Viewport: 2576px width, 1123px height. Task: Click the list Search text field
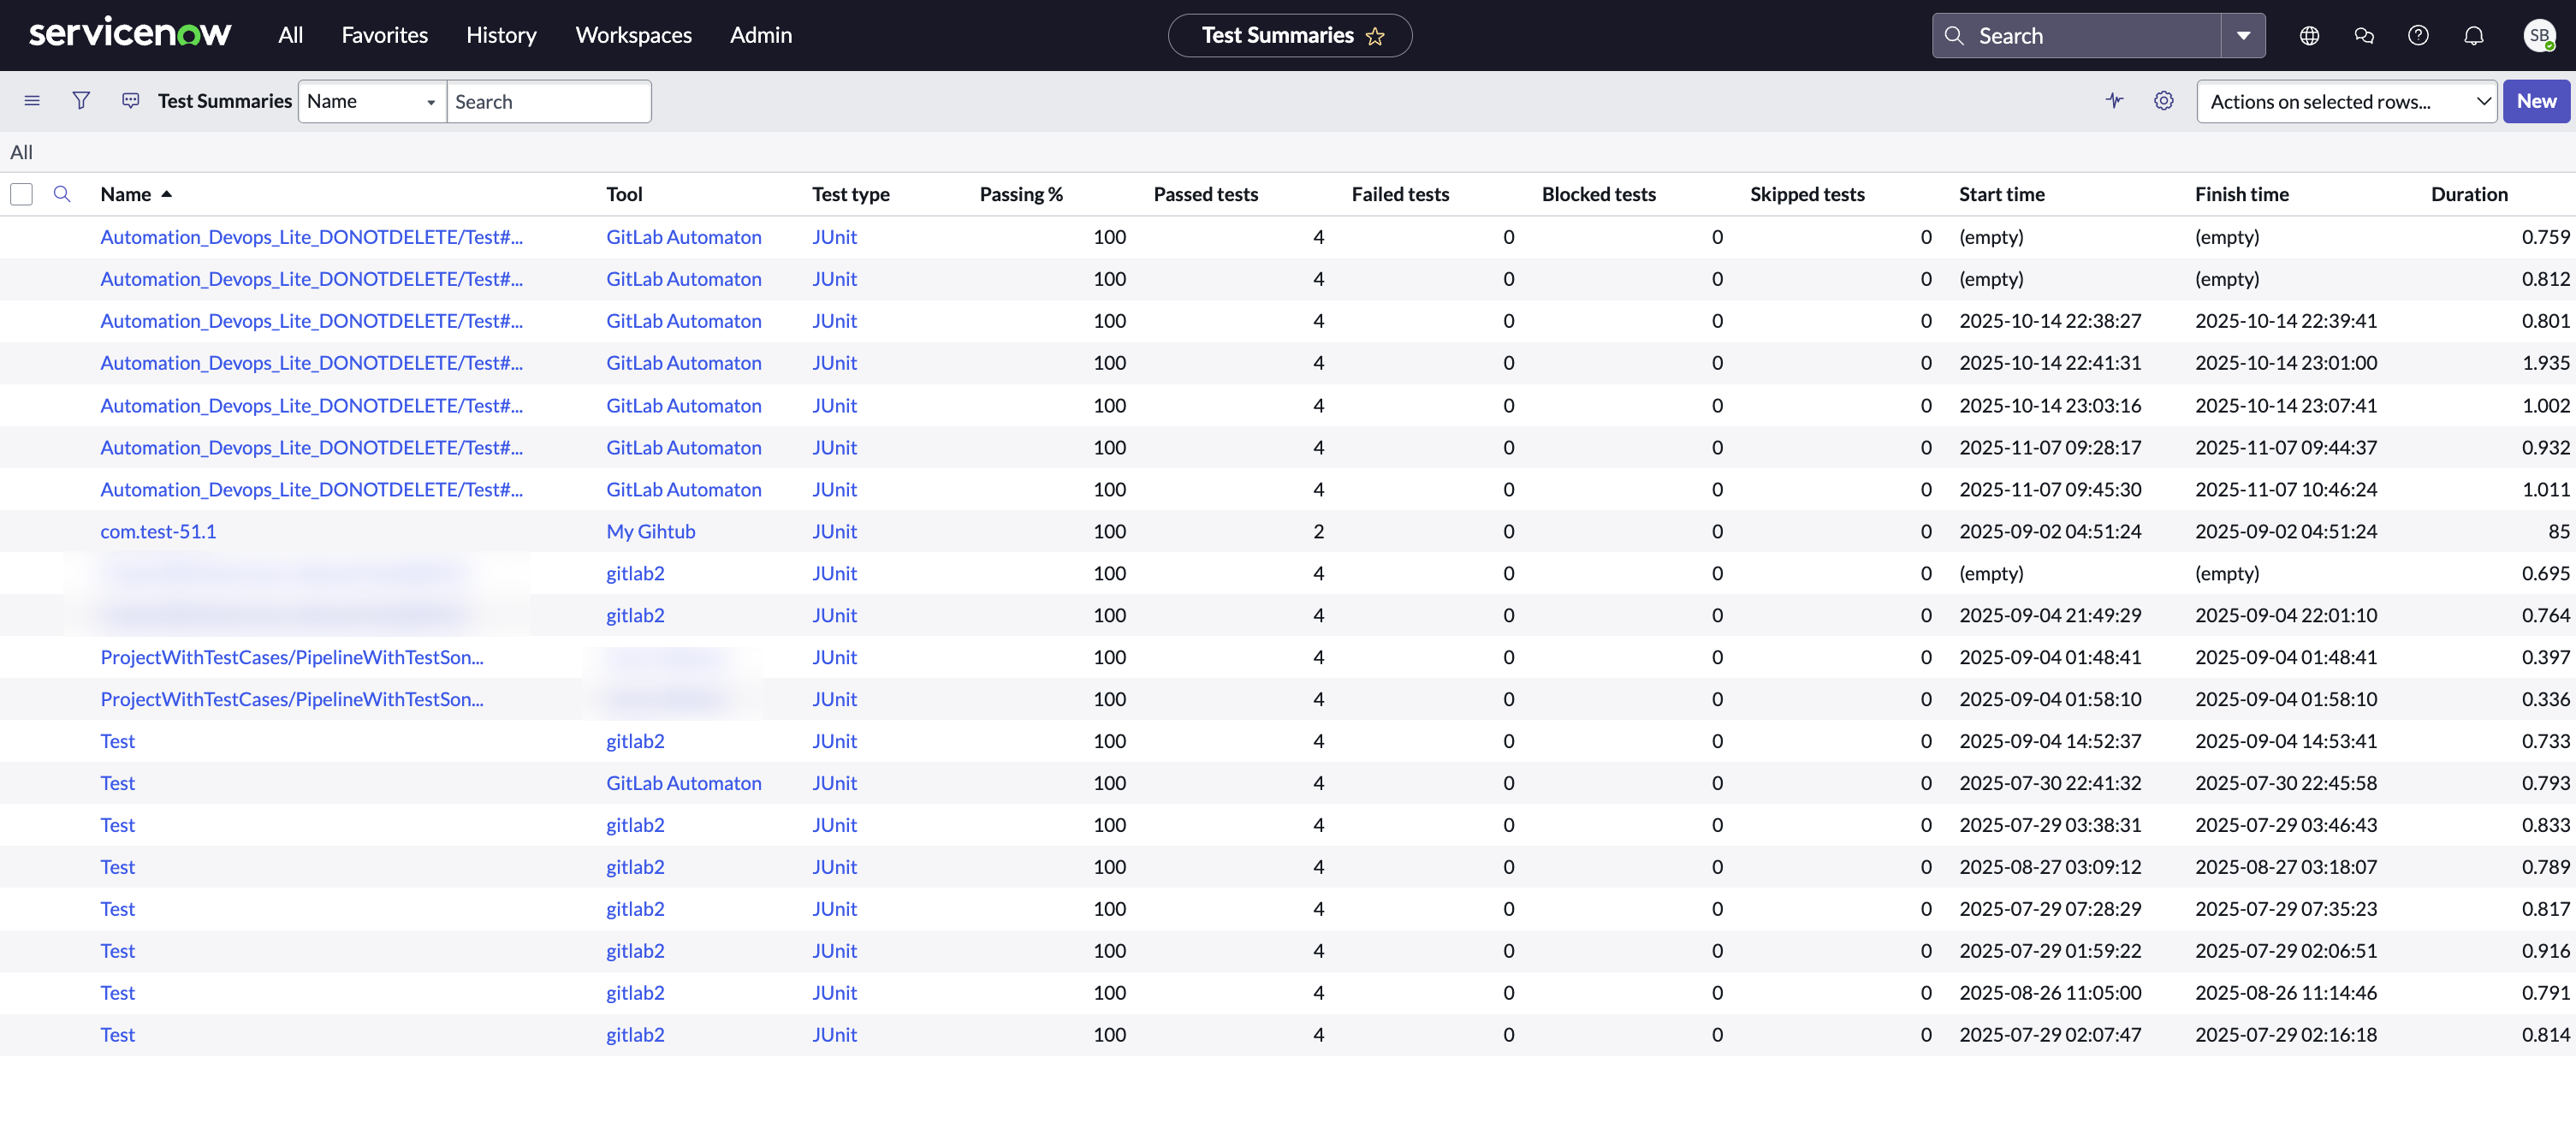click(548, 101)
